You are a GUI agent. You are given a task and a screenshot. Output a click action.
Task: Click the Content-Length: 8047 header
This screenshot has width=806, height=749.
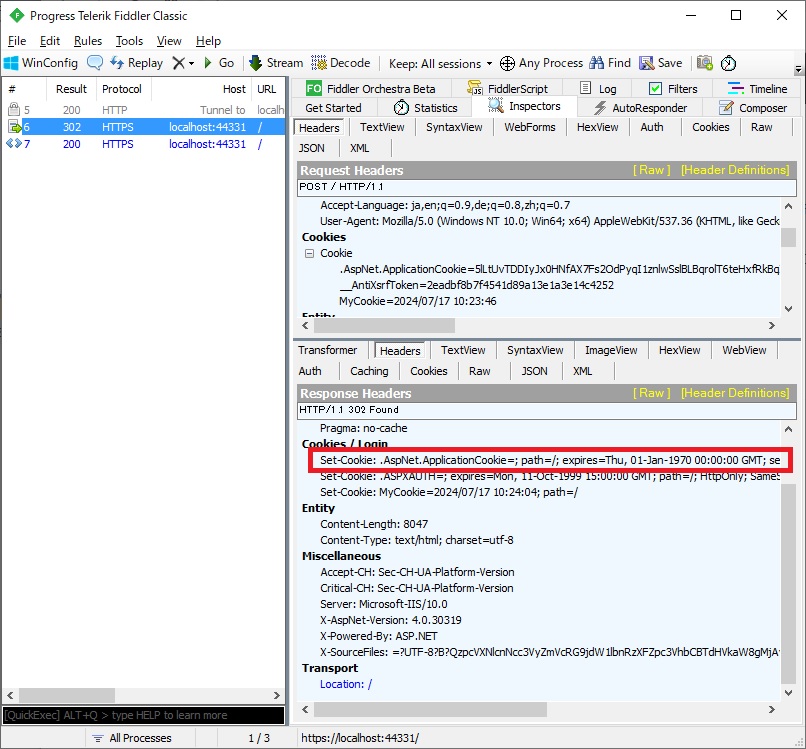(x=374, y=524)
